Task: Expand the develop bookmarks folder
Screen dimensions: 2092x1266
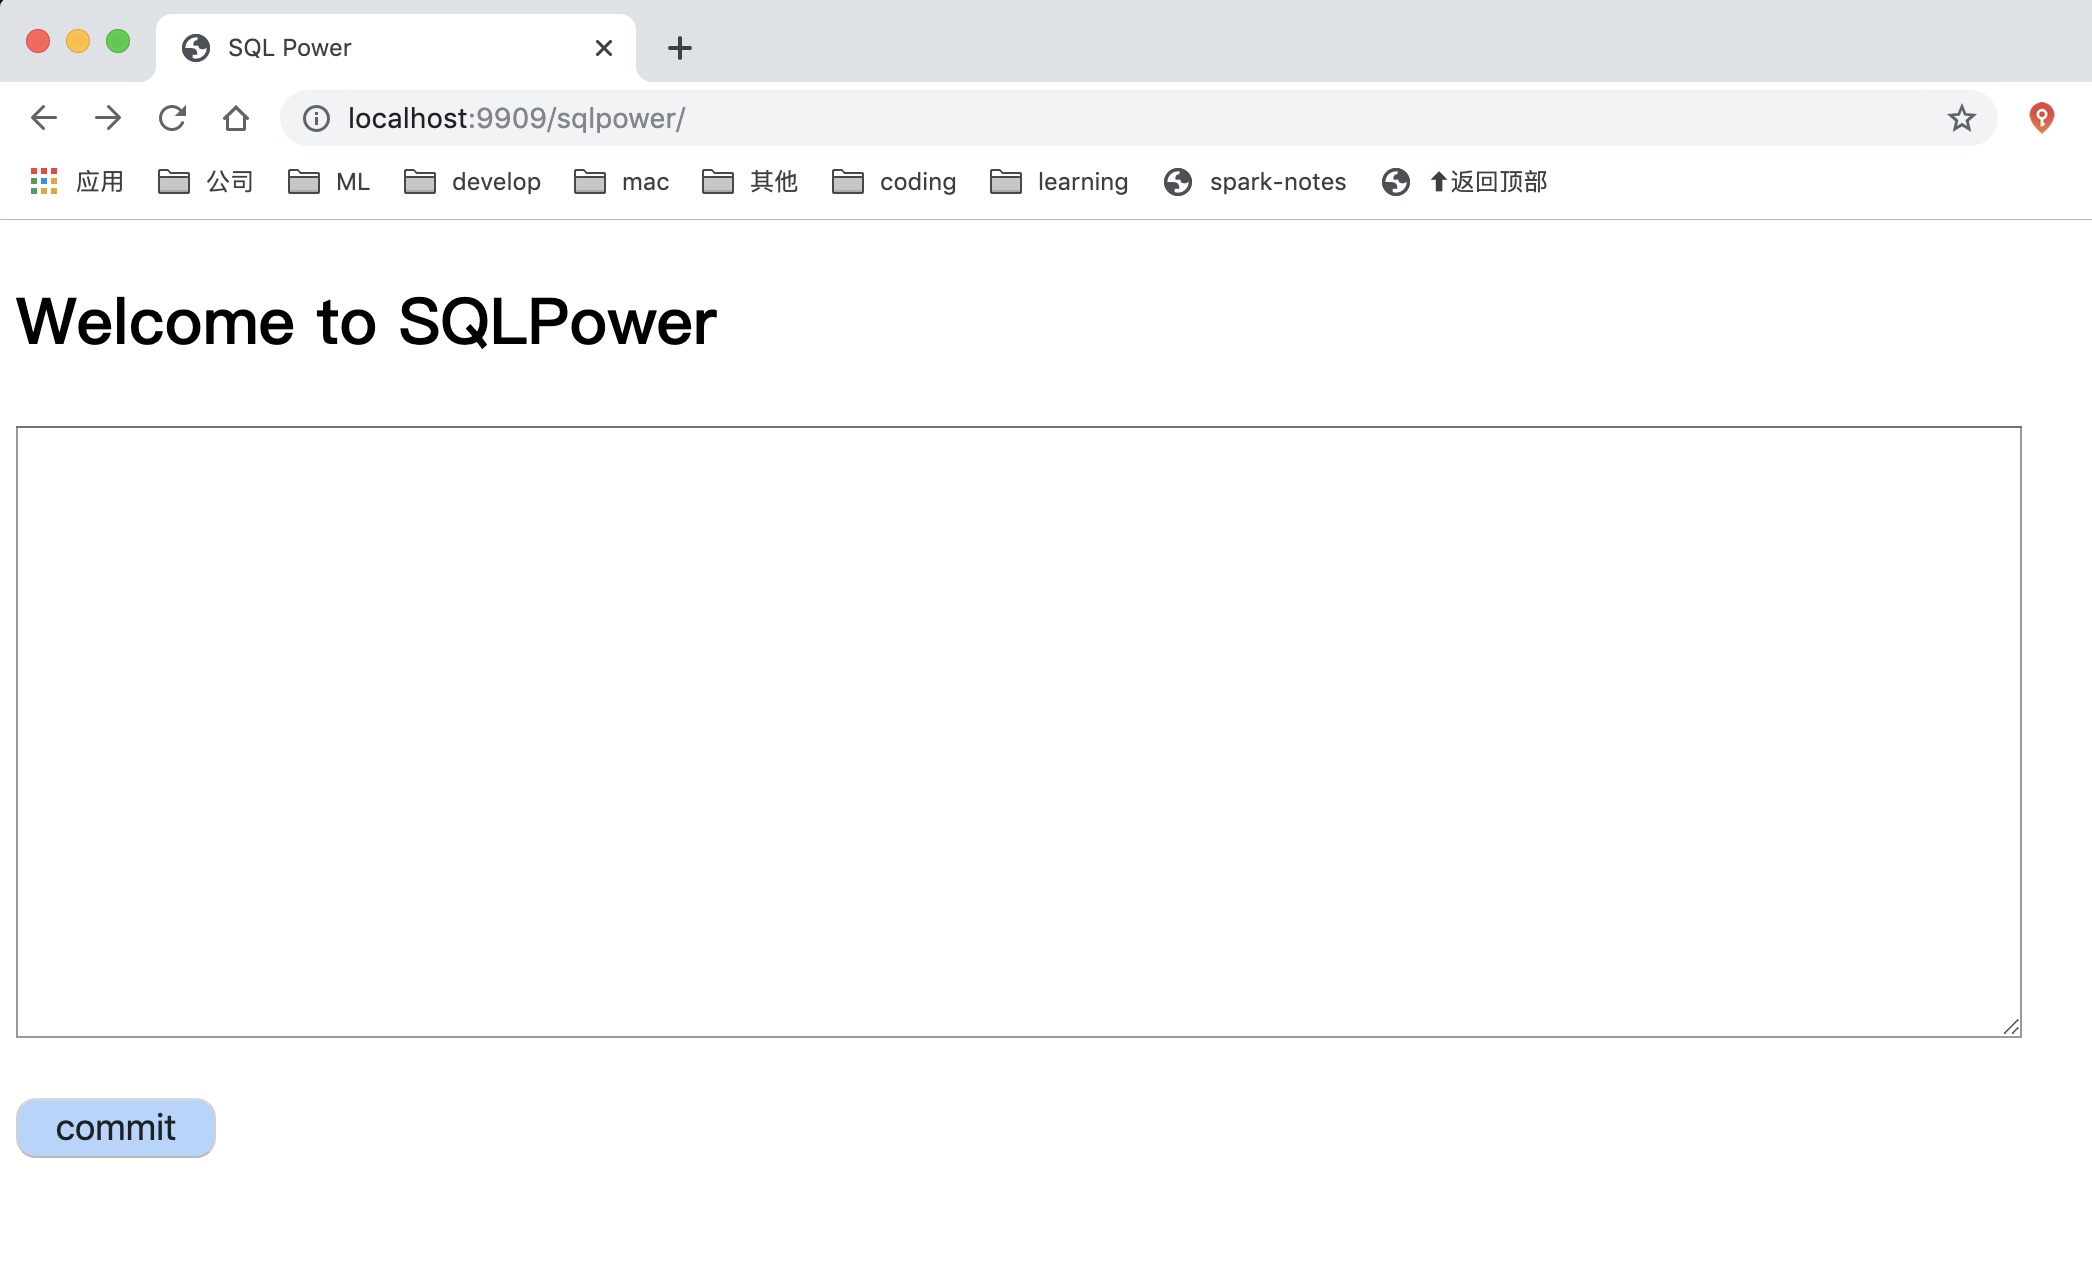Action: (x=472, y=182)
